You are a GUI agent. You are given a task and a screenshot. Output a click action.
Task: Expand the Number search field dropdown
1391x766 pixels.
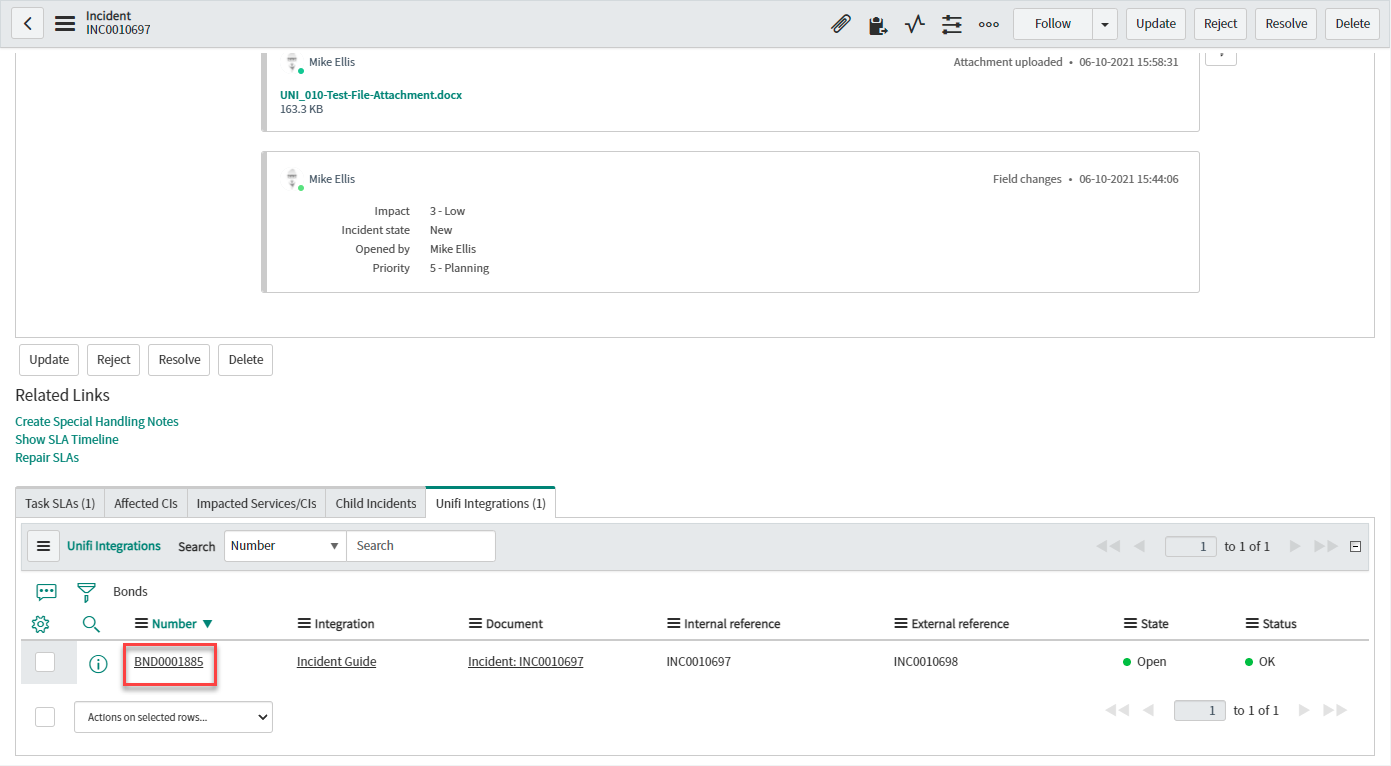pos(284,546)
